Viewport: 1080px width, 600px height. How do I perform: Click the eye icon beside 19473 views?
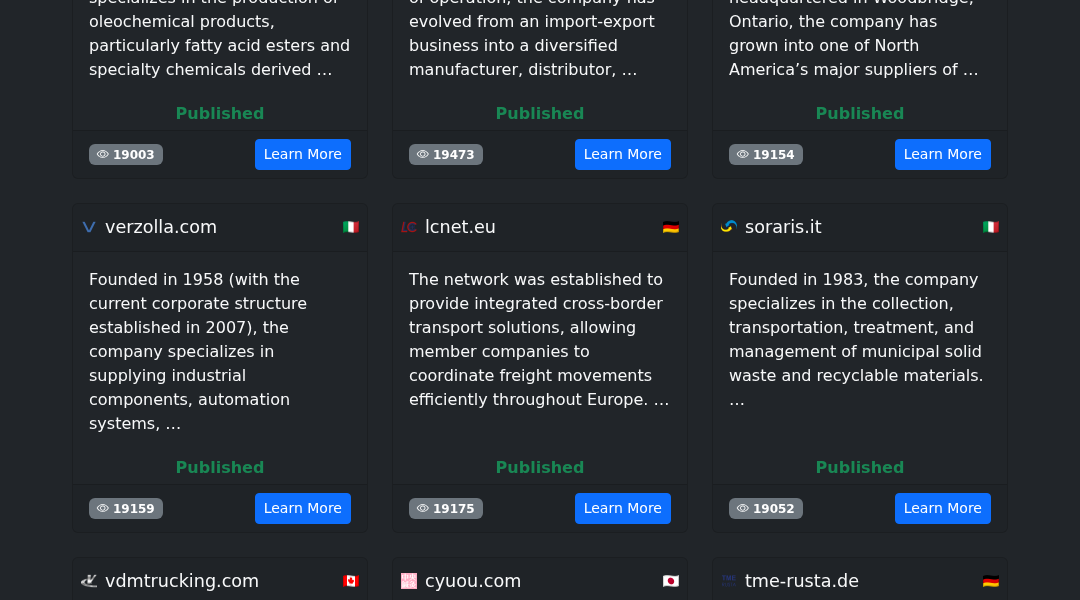(423, 154)
